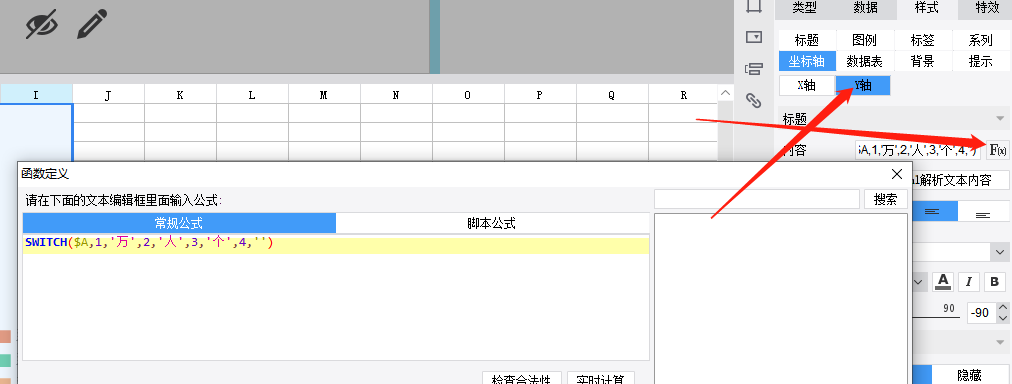Select the 坐标轴 style sub-tab
The height and width of the screenshot is (384, 1012).
coord(807,61)
